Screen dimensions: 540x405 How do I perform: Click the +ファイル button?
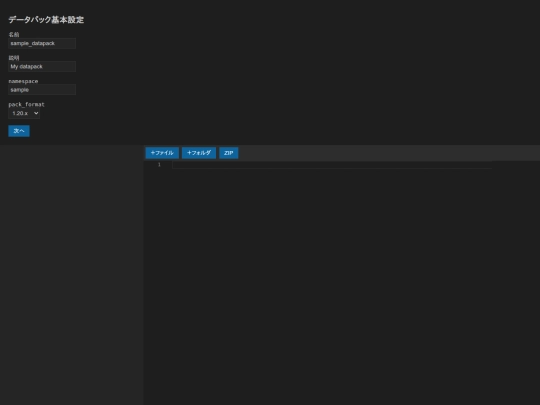tap(162, 153)
